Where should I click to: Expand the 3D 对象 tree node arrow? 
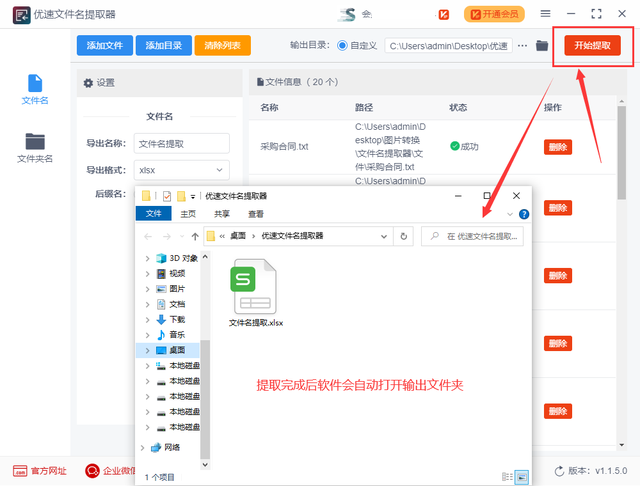147,258
